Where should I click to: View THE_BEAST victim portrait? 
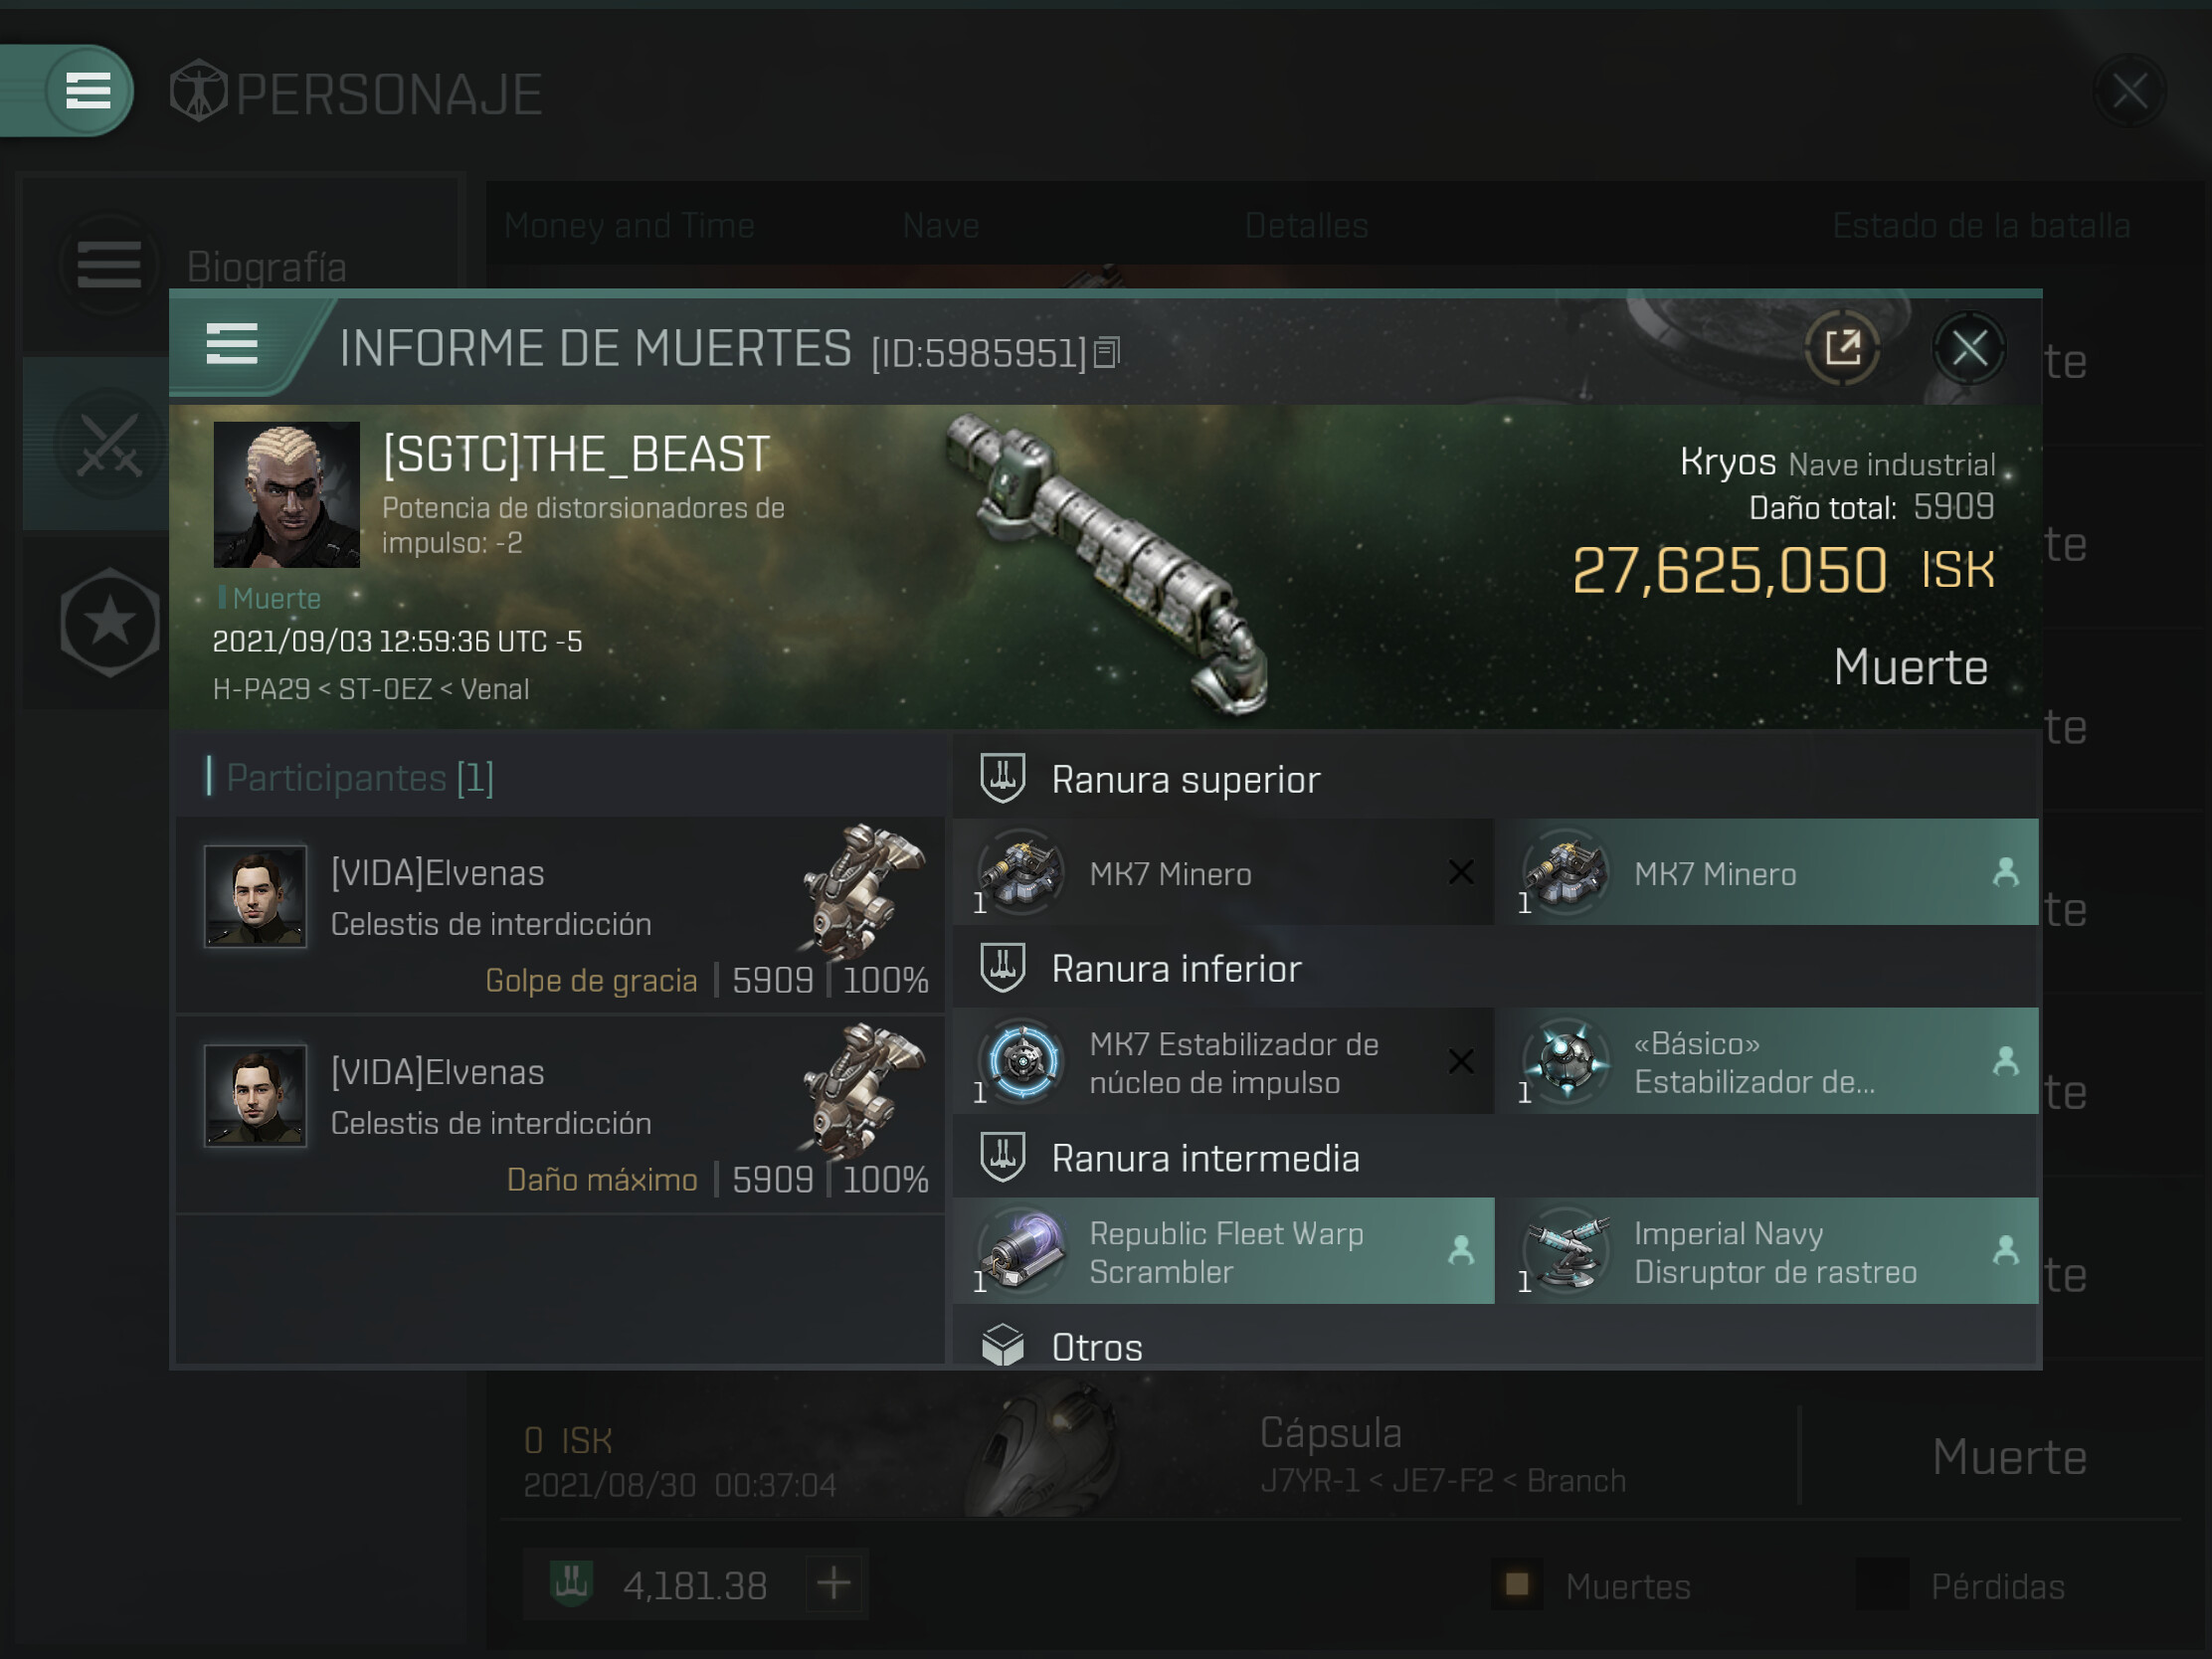287,495
